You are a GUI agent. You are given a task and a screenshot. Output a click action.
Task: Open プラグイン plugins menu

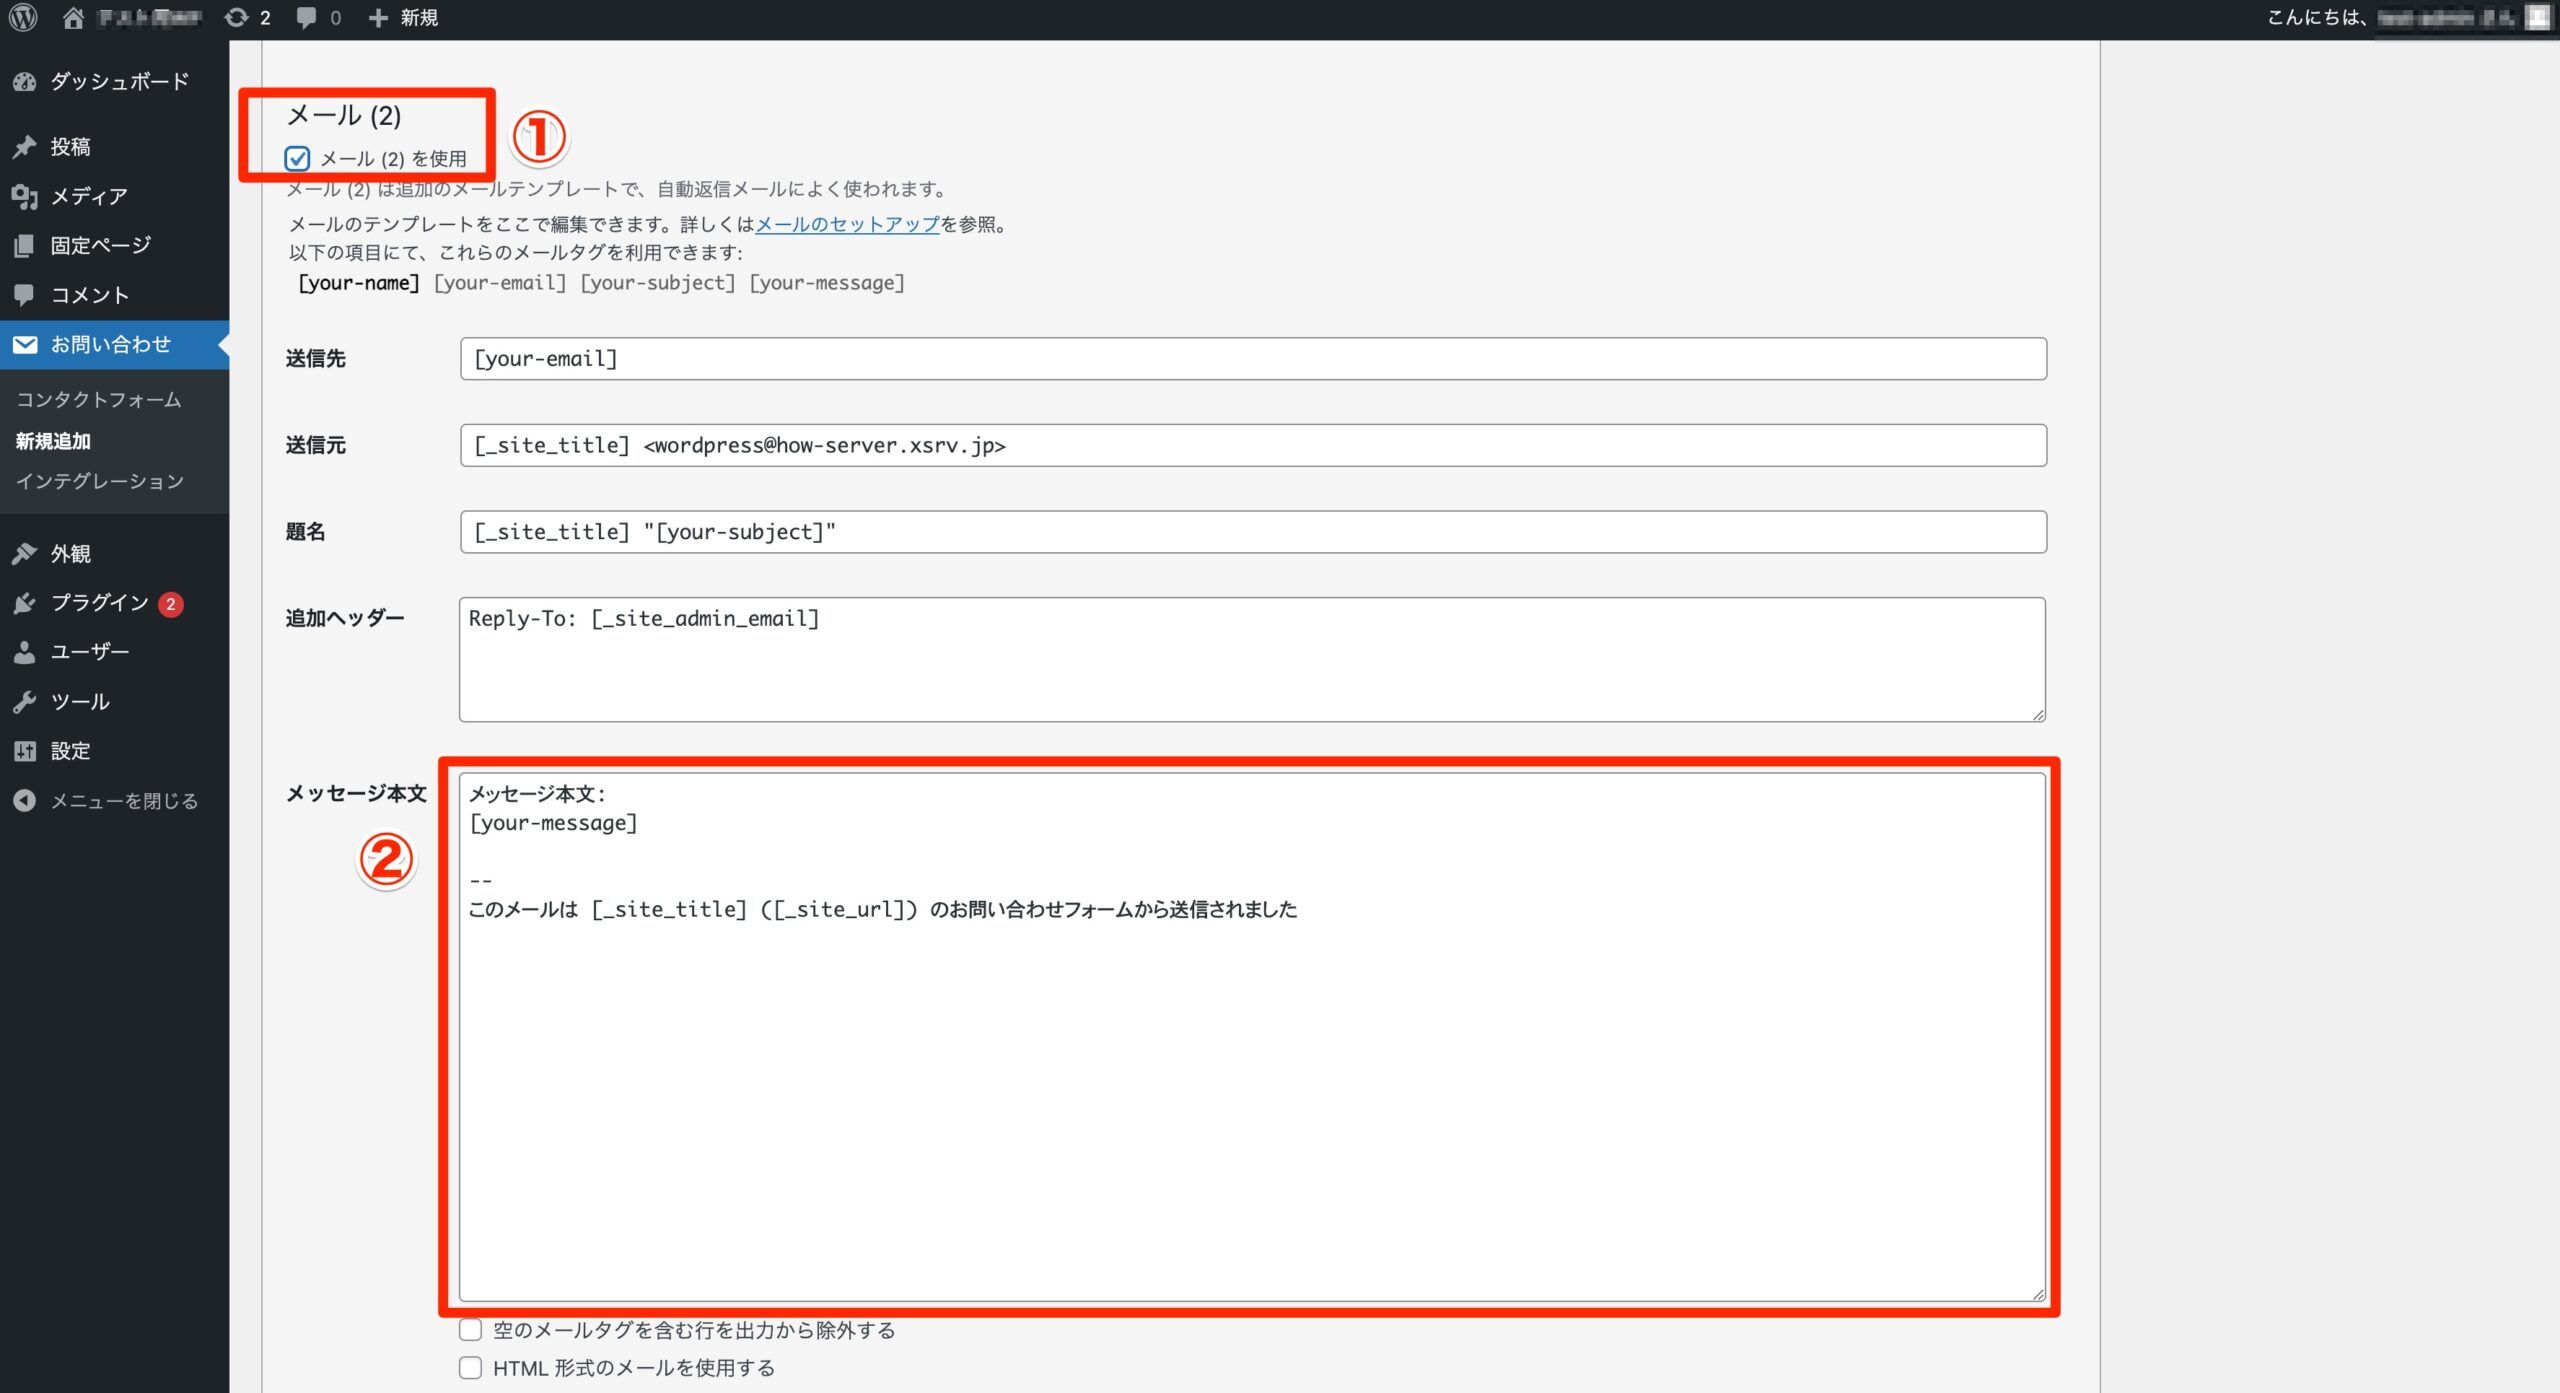tap(99, 602)
